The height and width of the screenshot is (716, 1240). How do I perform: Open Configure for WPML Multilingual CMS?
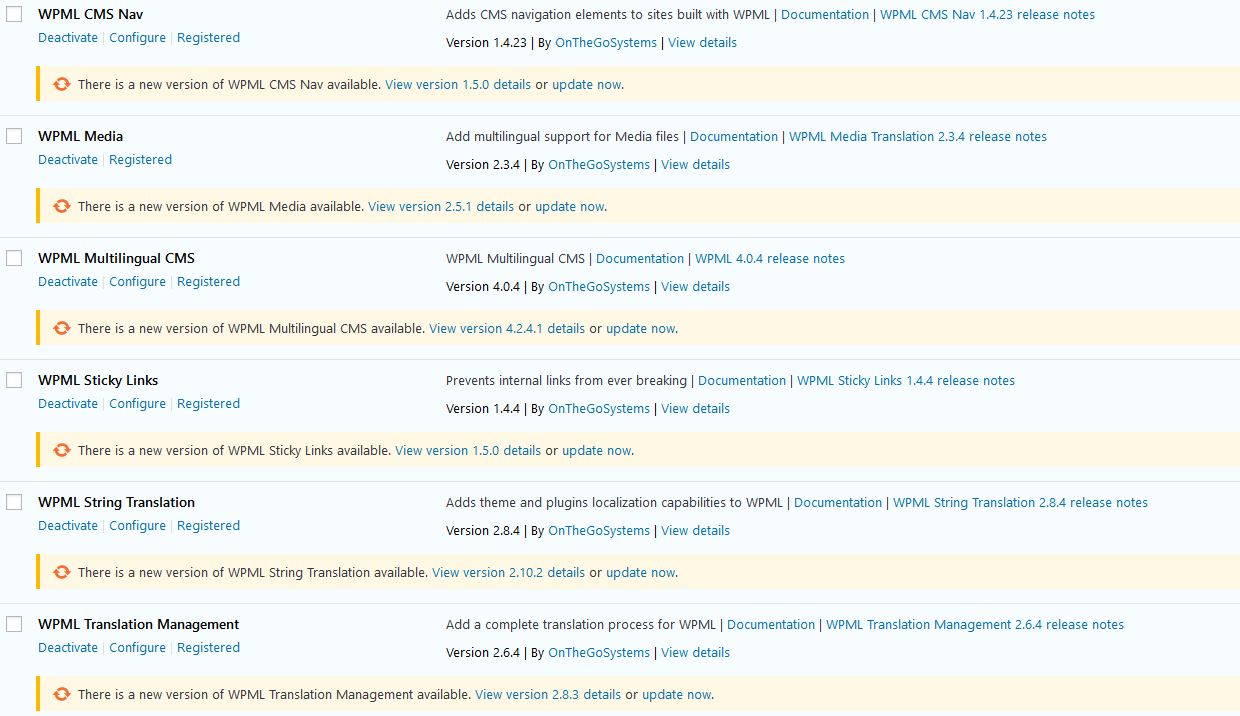point(137,282)
